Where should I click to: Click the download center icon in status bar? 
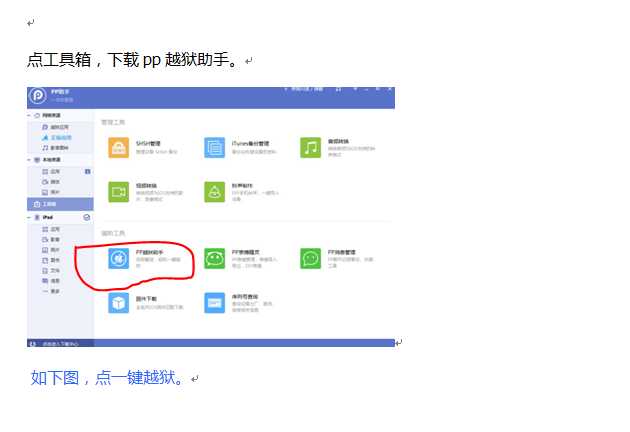pos(33,344)
